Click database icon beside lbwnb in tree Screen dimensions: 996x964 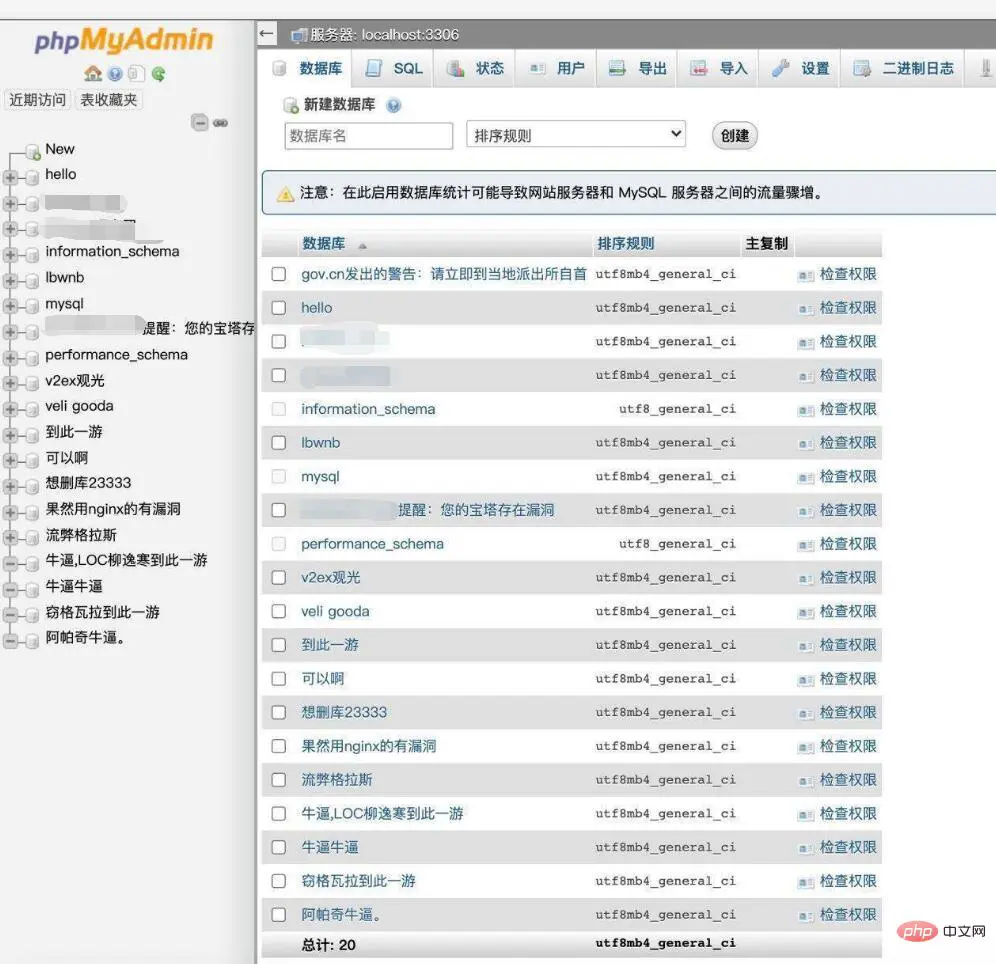point(32,281)
